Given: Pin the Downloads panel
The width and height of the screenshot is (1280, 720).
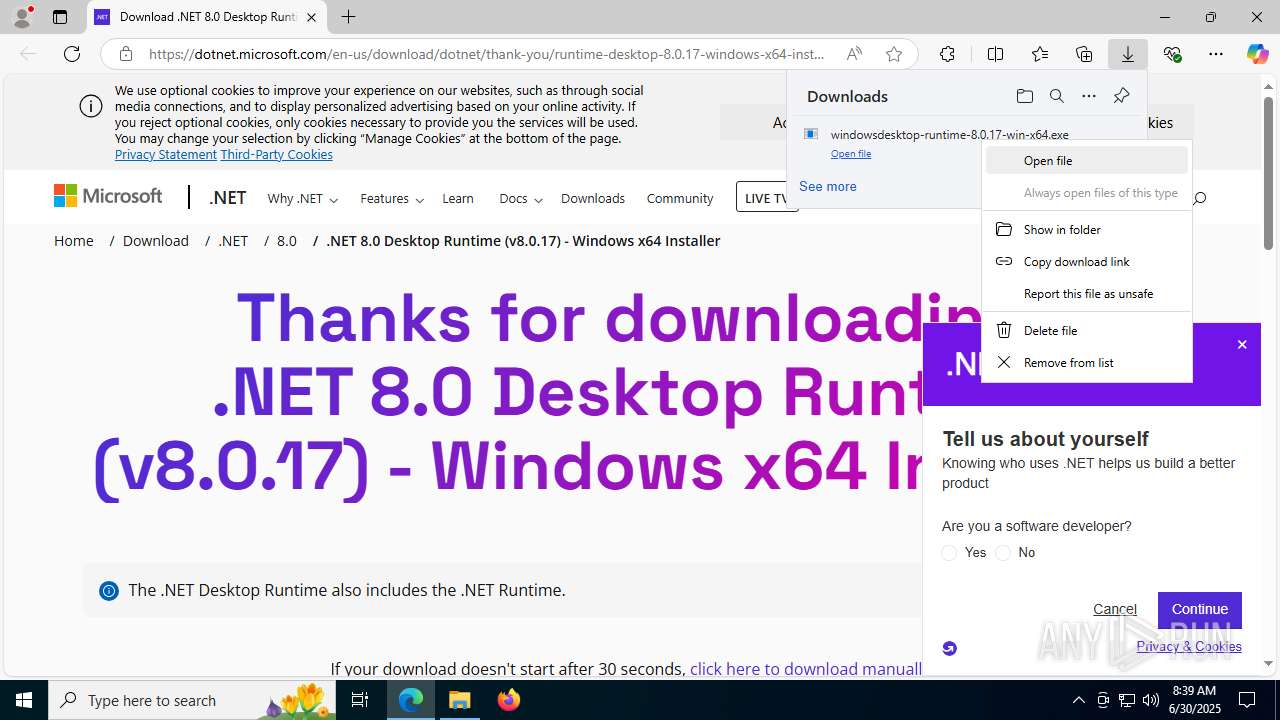Looking at the screenshot, I should (1121, 96).
